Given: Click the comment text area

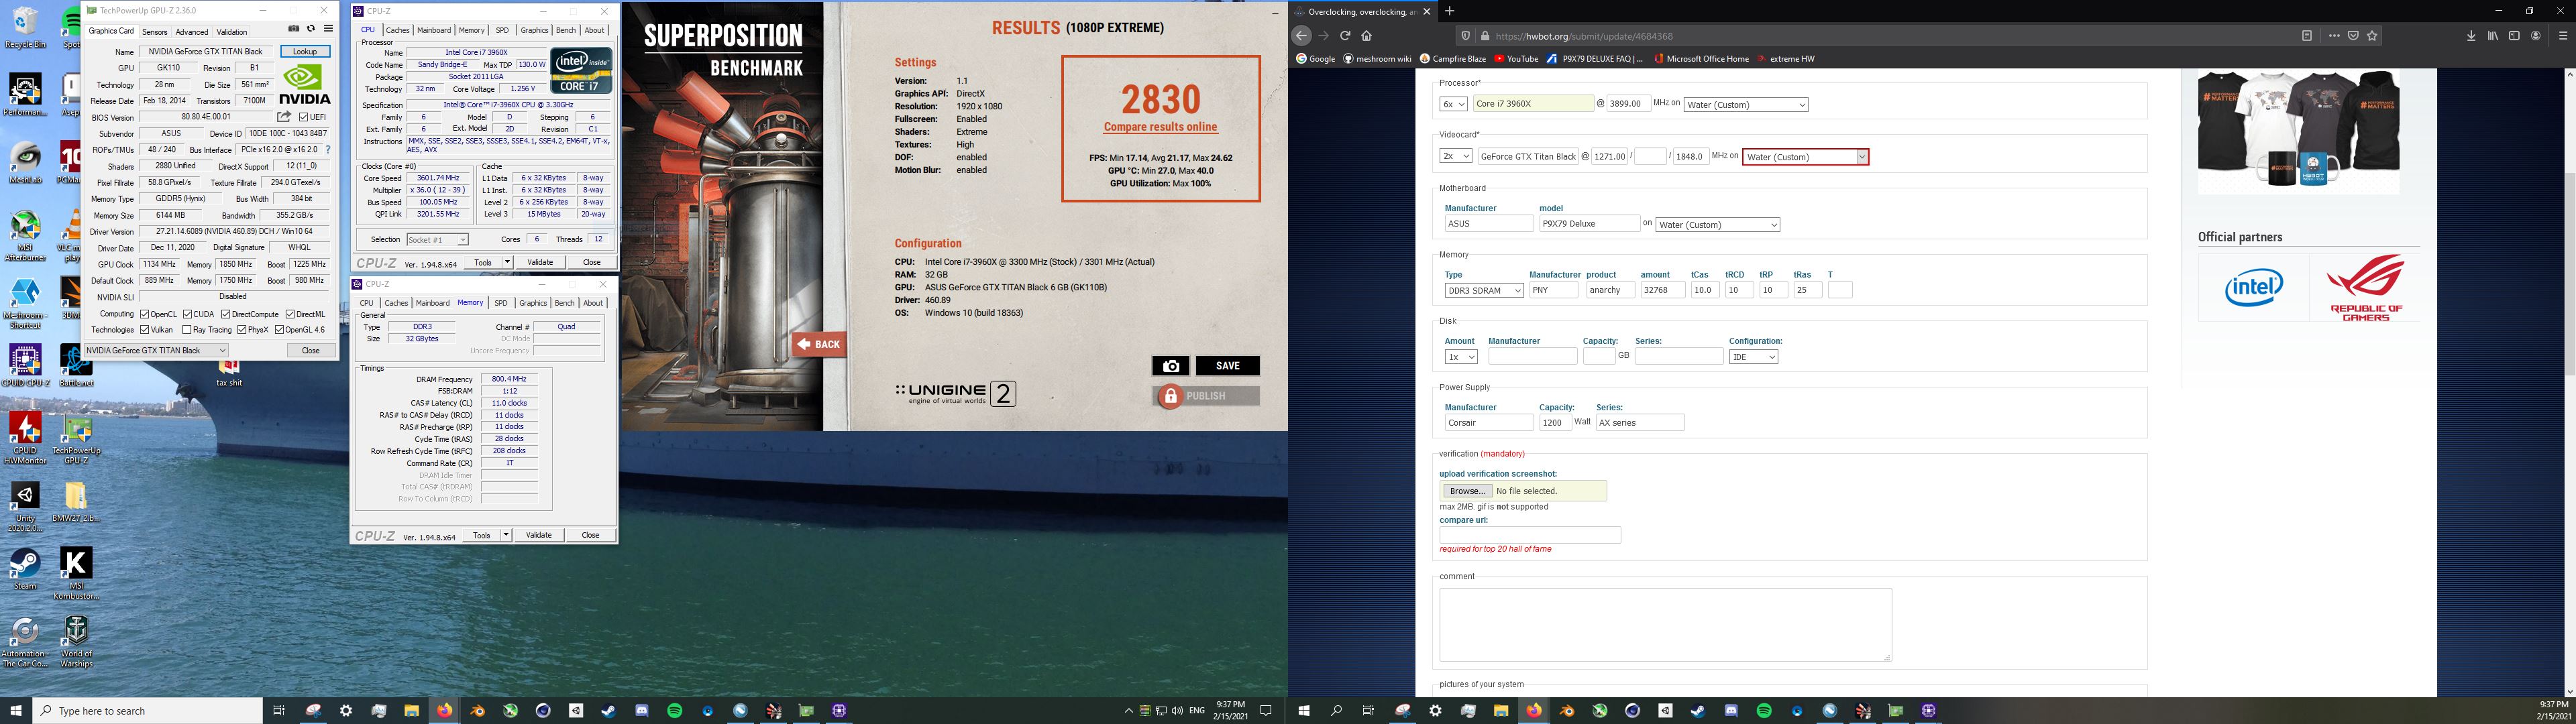Looking at the screenshot, I should [1665, 624].
